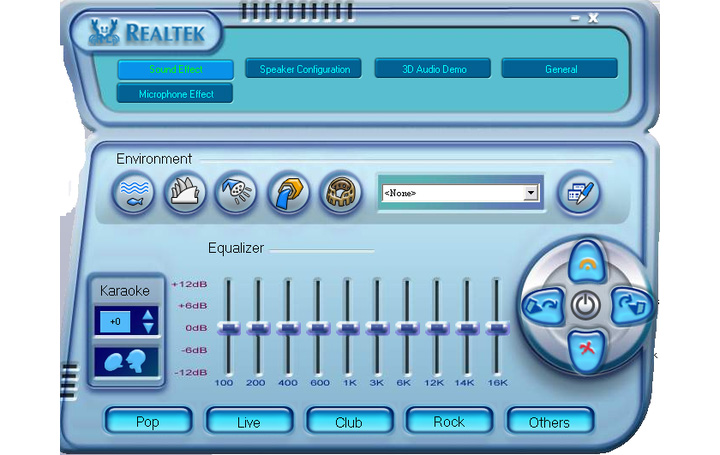Pick the Colosseum arena environment icon
Screen dimensions: 720x455
[340, 192]
